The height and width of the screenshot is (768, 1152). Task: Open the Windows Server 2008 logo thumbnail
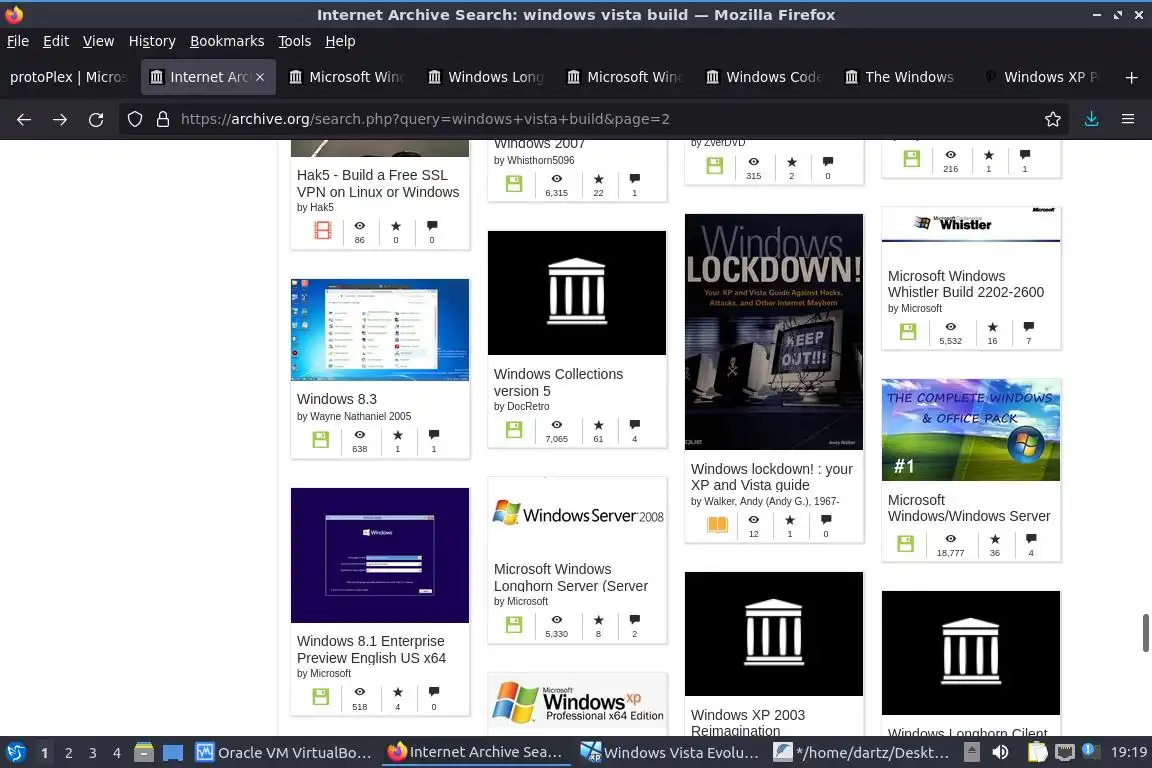coord(577,514)
